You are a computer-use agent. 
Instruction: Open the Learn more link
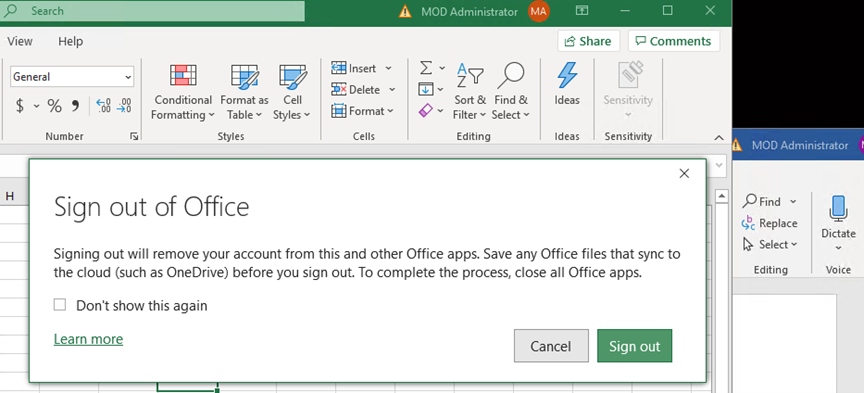88,339
